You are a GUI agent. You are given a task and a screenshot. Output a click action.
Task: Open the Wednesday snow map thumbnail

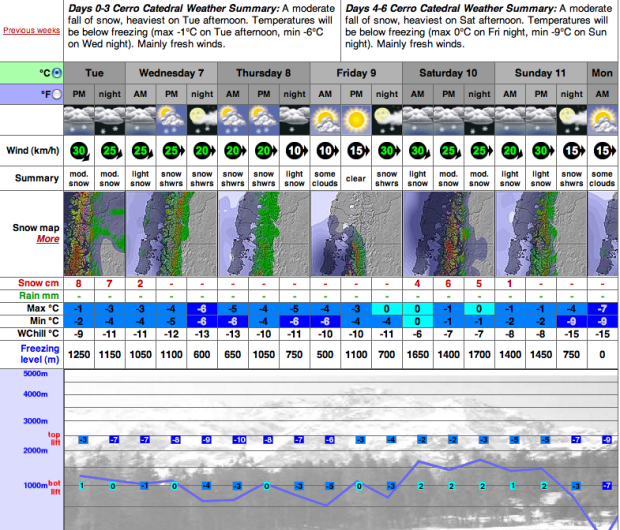click(x=172, y=234)
